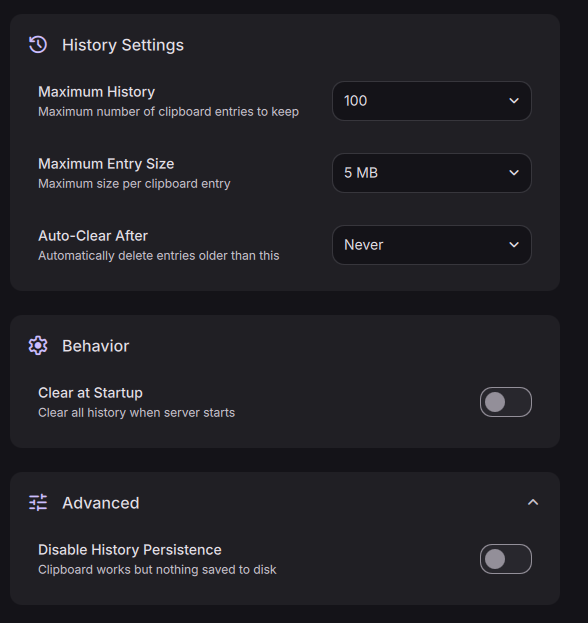Click the Auto-Clear After label
The width and height of the screenshot is (588, 623).
[x=93, y=236]
